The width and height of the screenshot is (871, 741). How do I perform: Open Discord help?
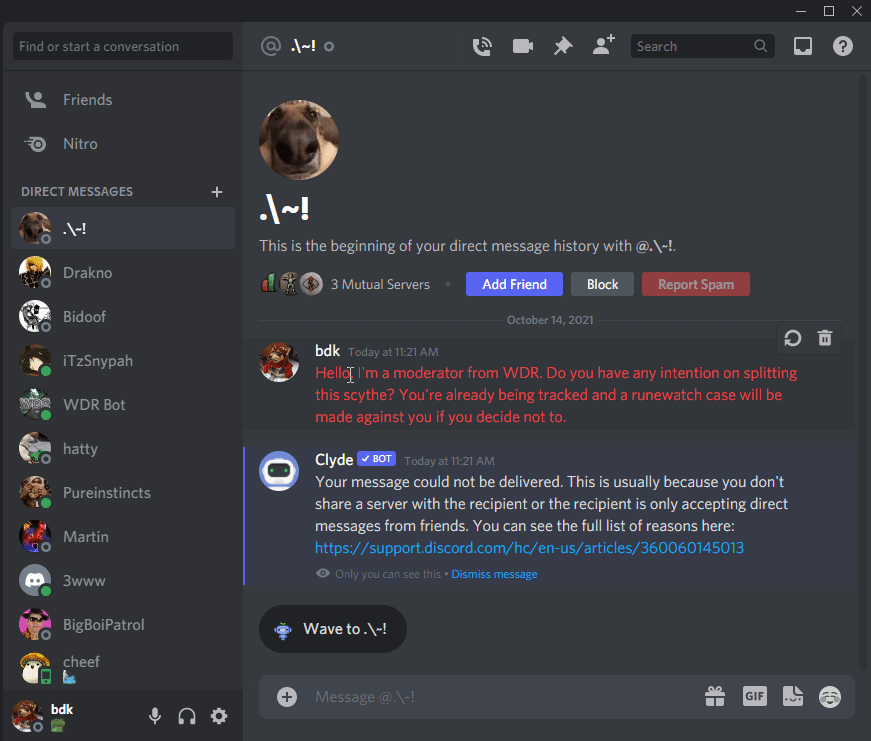pyautogui.click(x=843, y=46)
